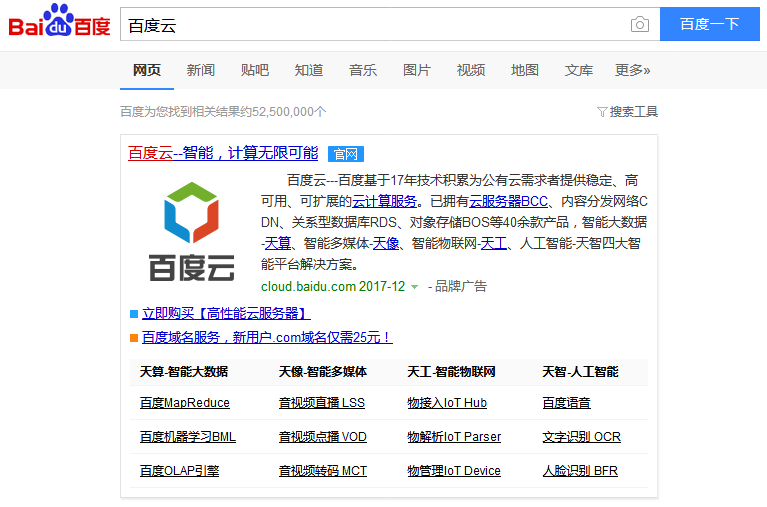Click the 云计算服务 link

pyautogui.click(x=384, y=201)
